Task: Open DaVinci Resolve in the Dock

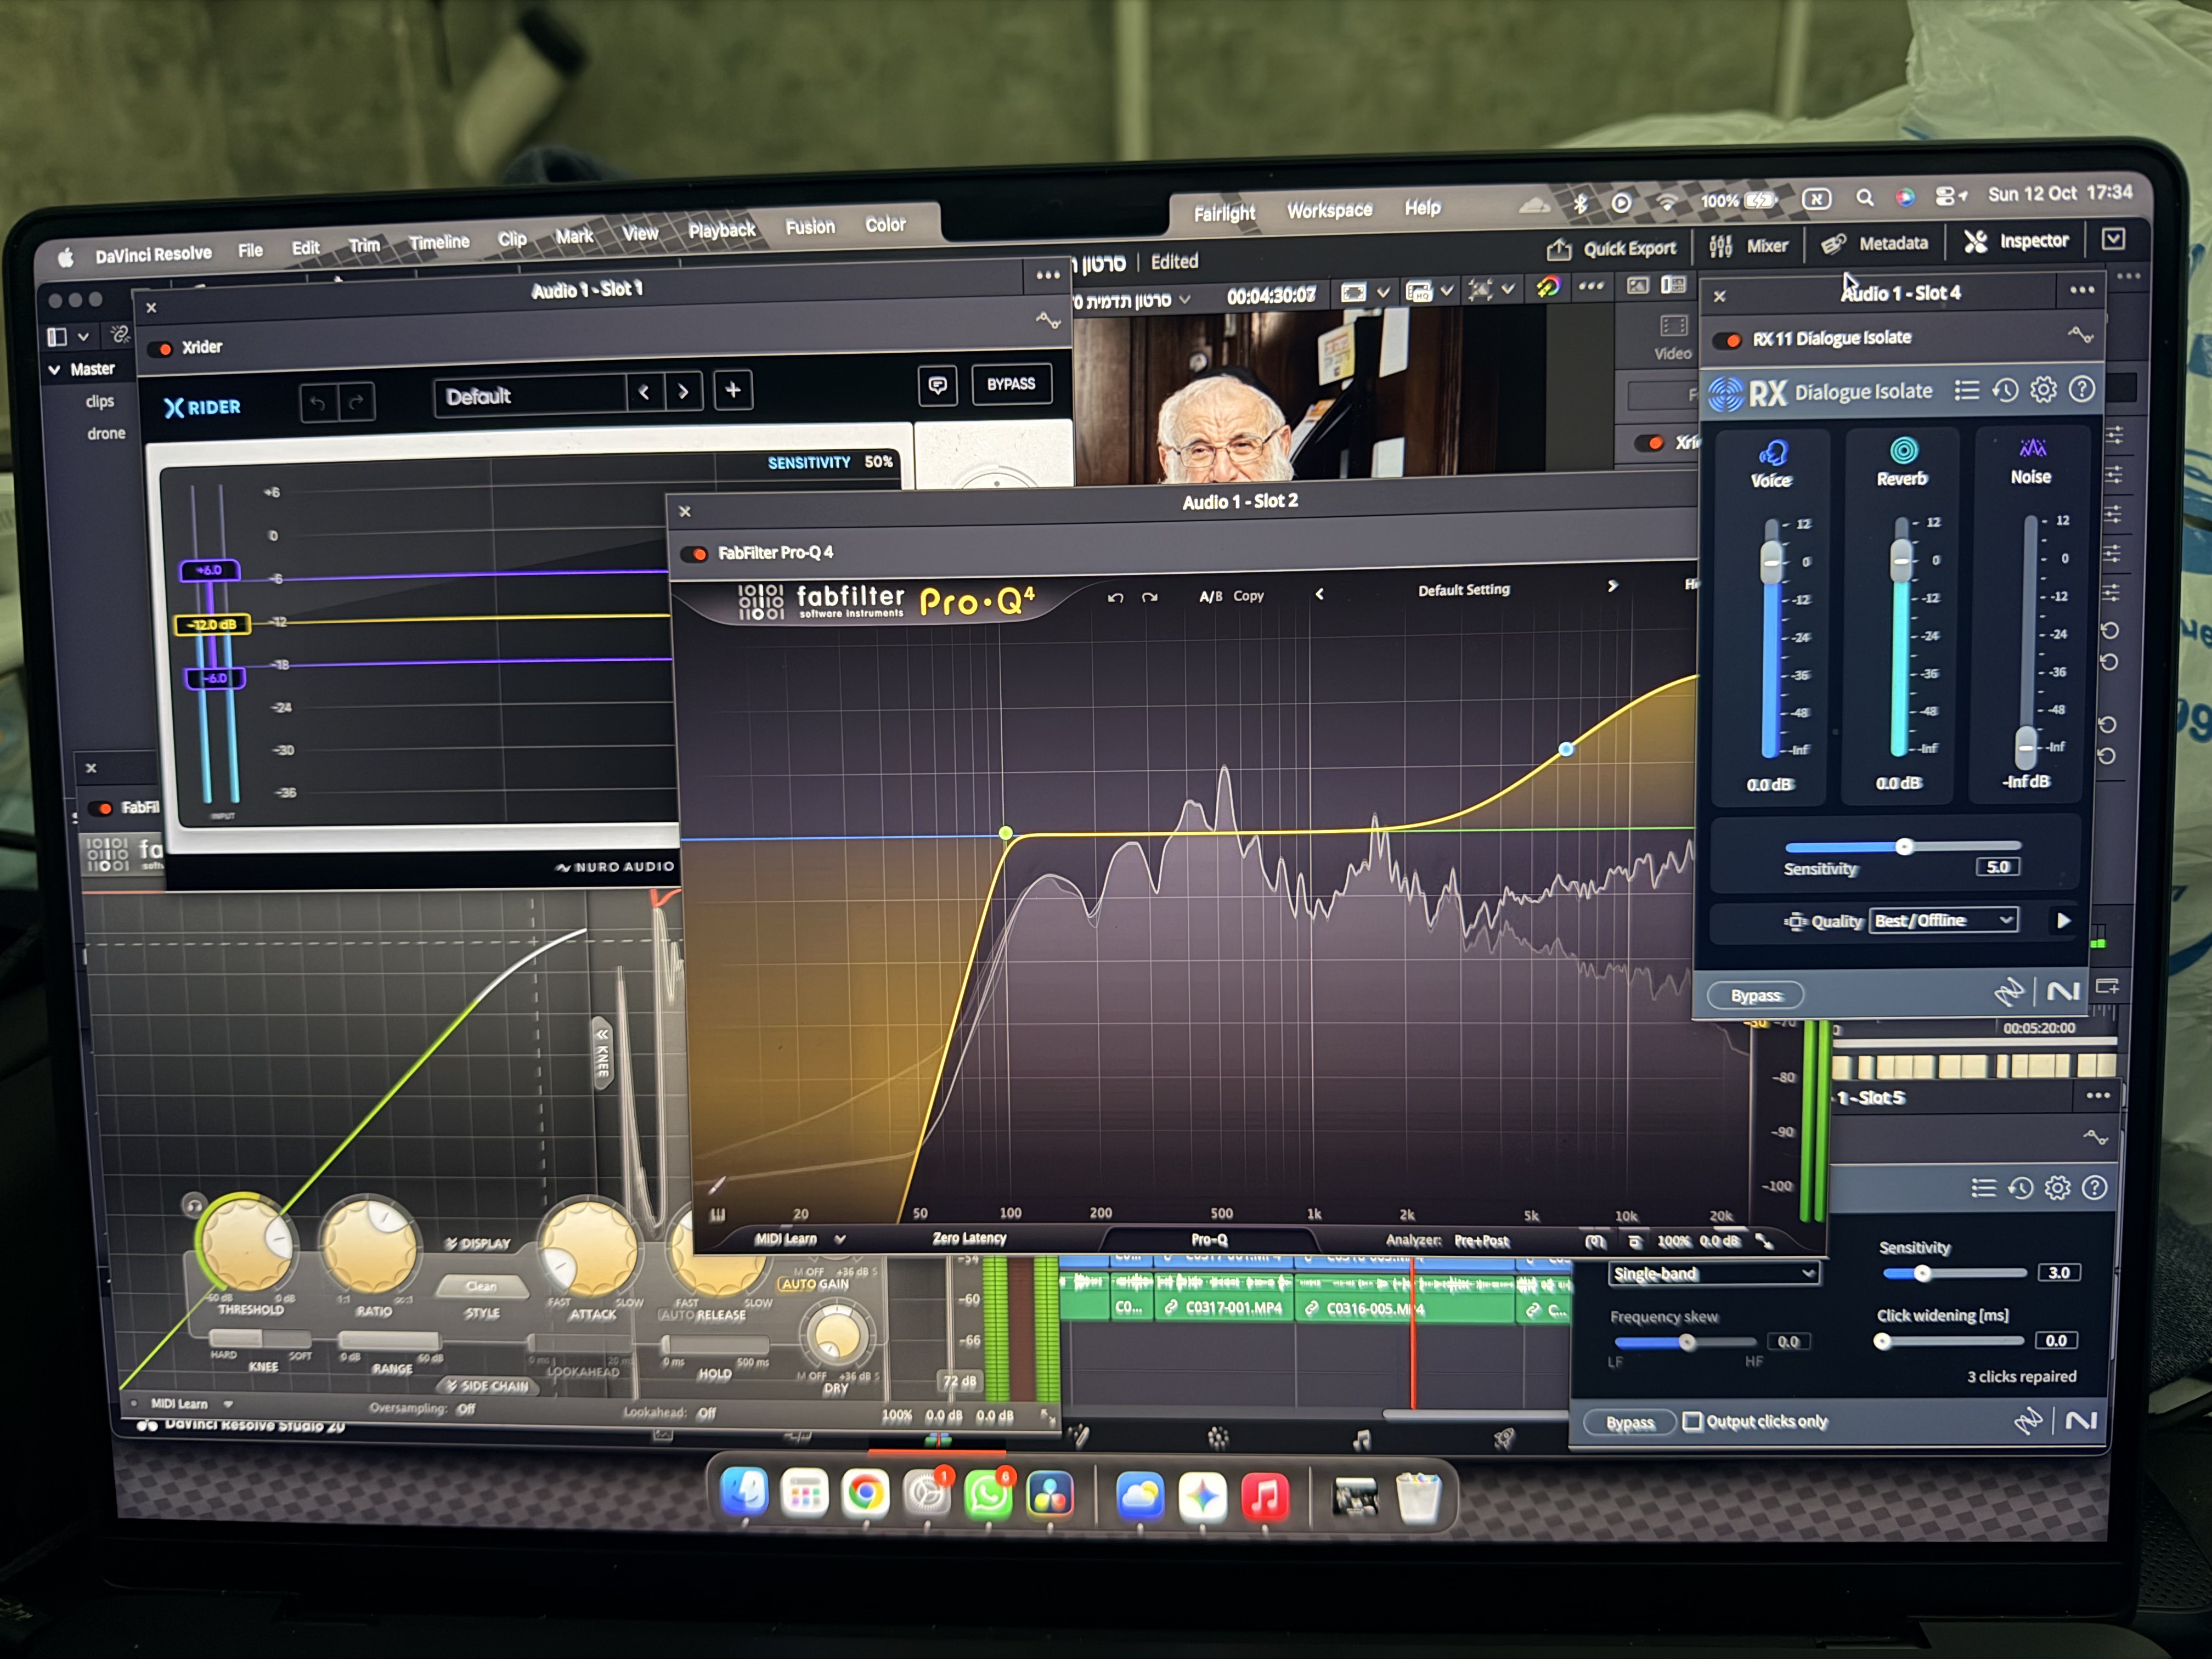Action: pyautogui.click(x=1049, y=1495)
